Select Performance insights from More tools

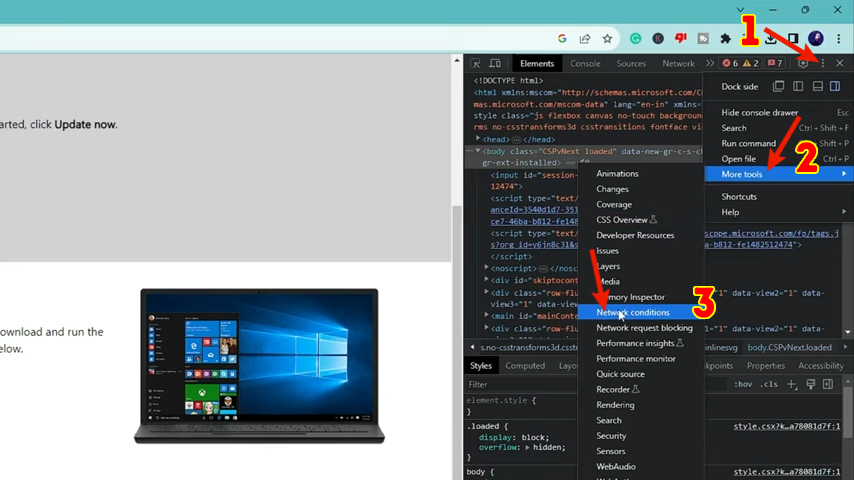640,343
